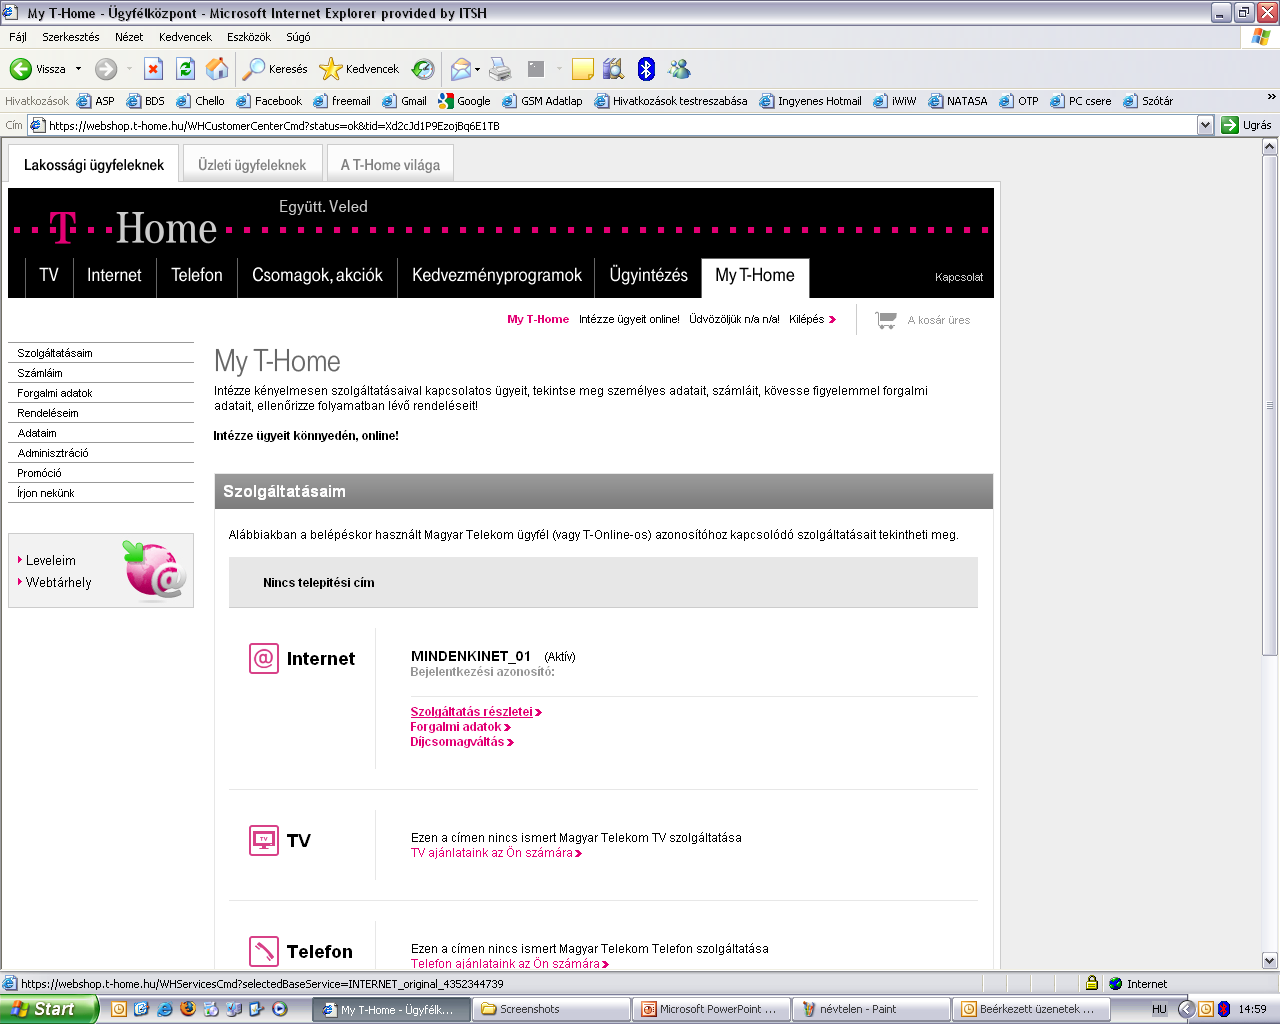The width and height of the screenshot is (1280, 1024).
Task: Open the History clock icon
Action: tap(423, 69)
